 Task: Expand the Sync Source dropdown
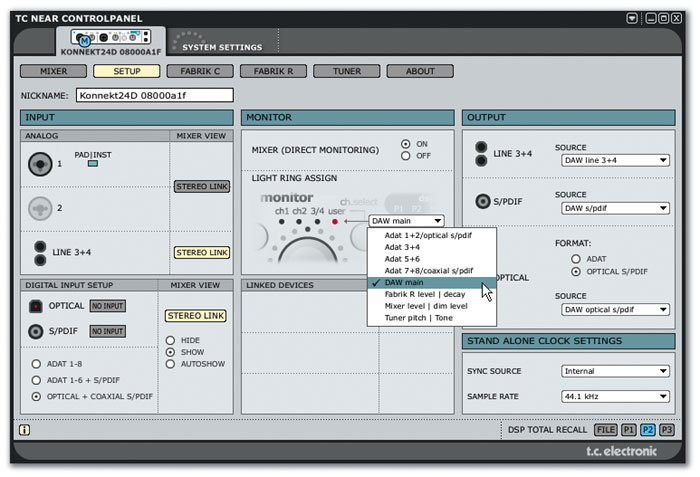pyautogui.click(x=615, y=371)
